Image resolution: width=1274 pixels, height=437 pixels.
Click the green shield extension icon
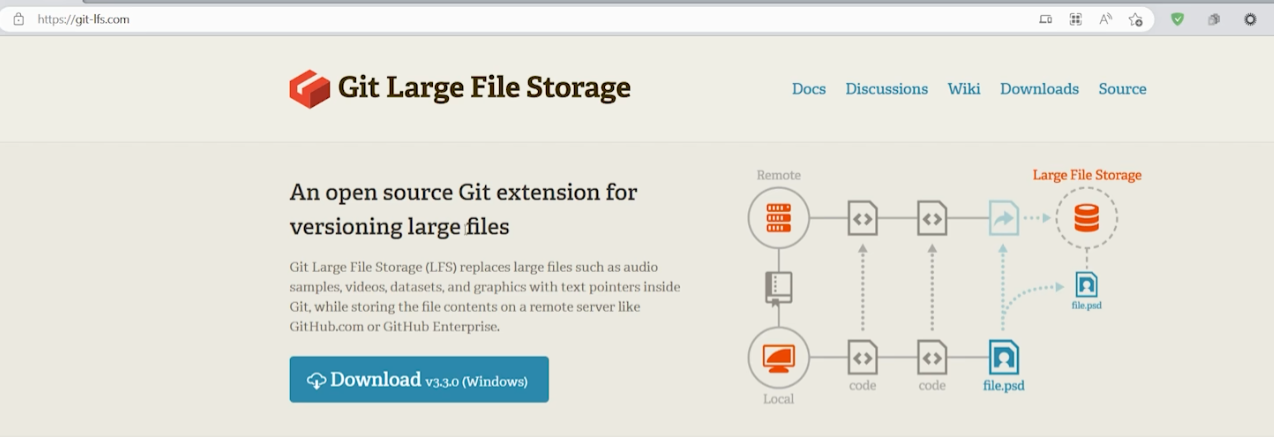click(x=1177, y=19)
